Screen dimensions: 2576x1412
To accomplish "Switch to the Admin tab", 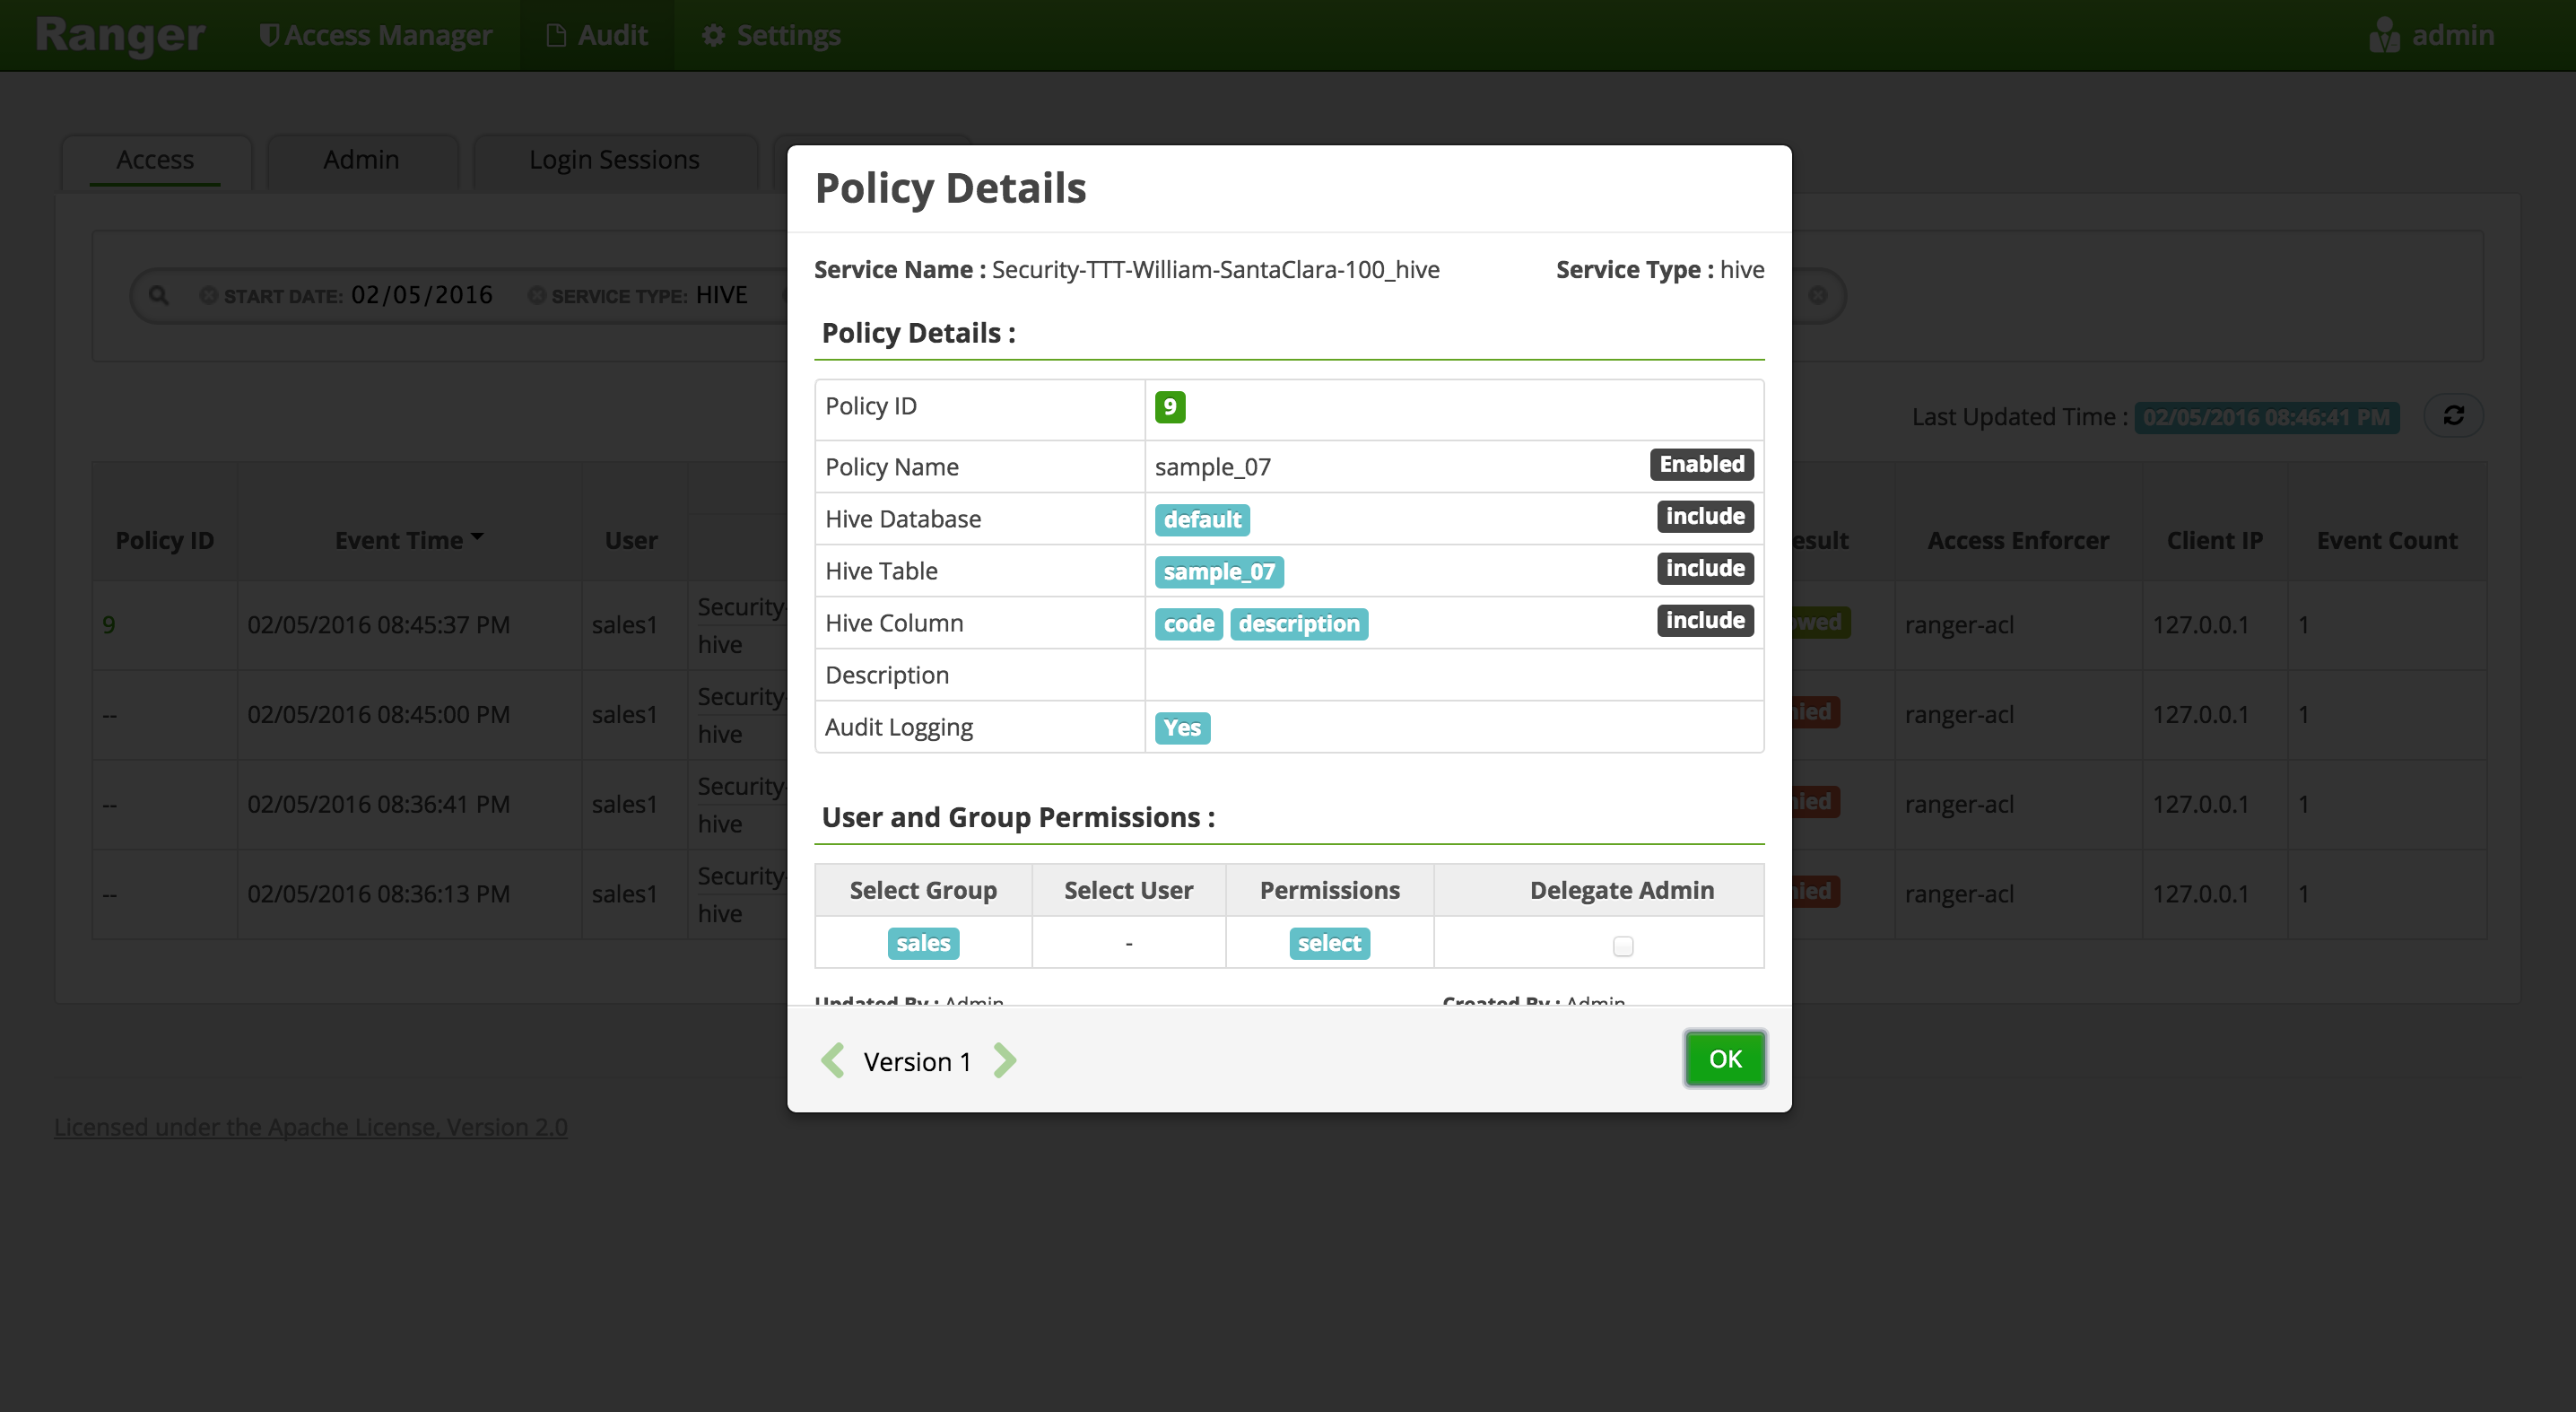I will [361, 160].
